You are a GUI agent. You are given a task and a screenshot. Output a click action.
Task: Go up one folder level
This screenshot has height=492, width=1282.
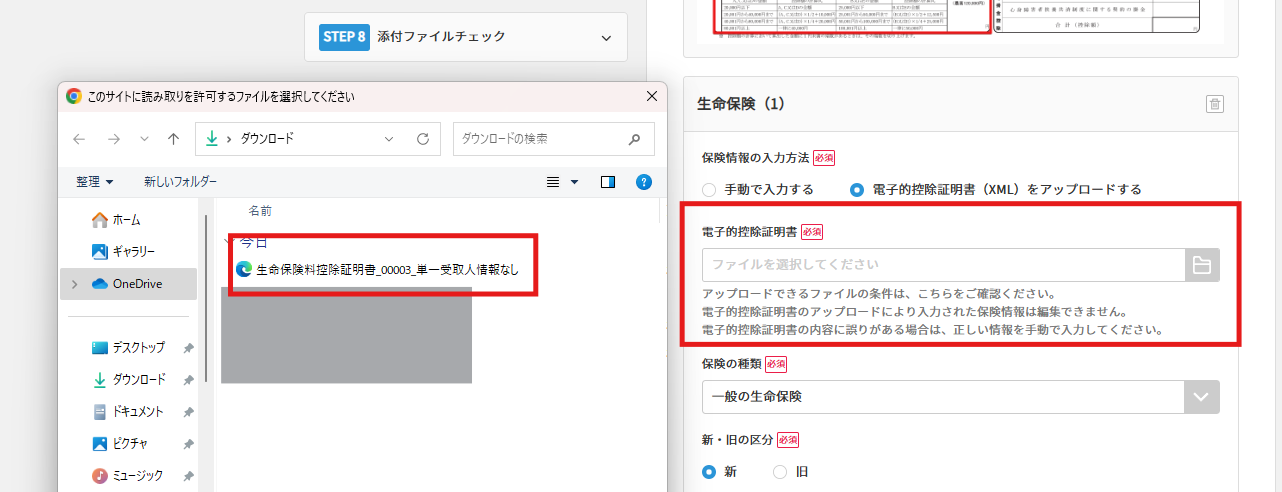point(173,139)
